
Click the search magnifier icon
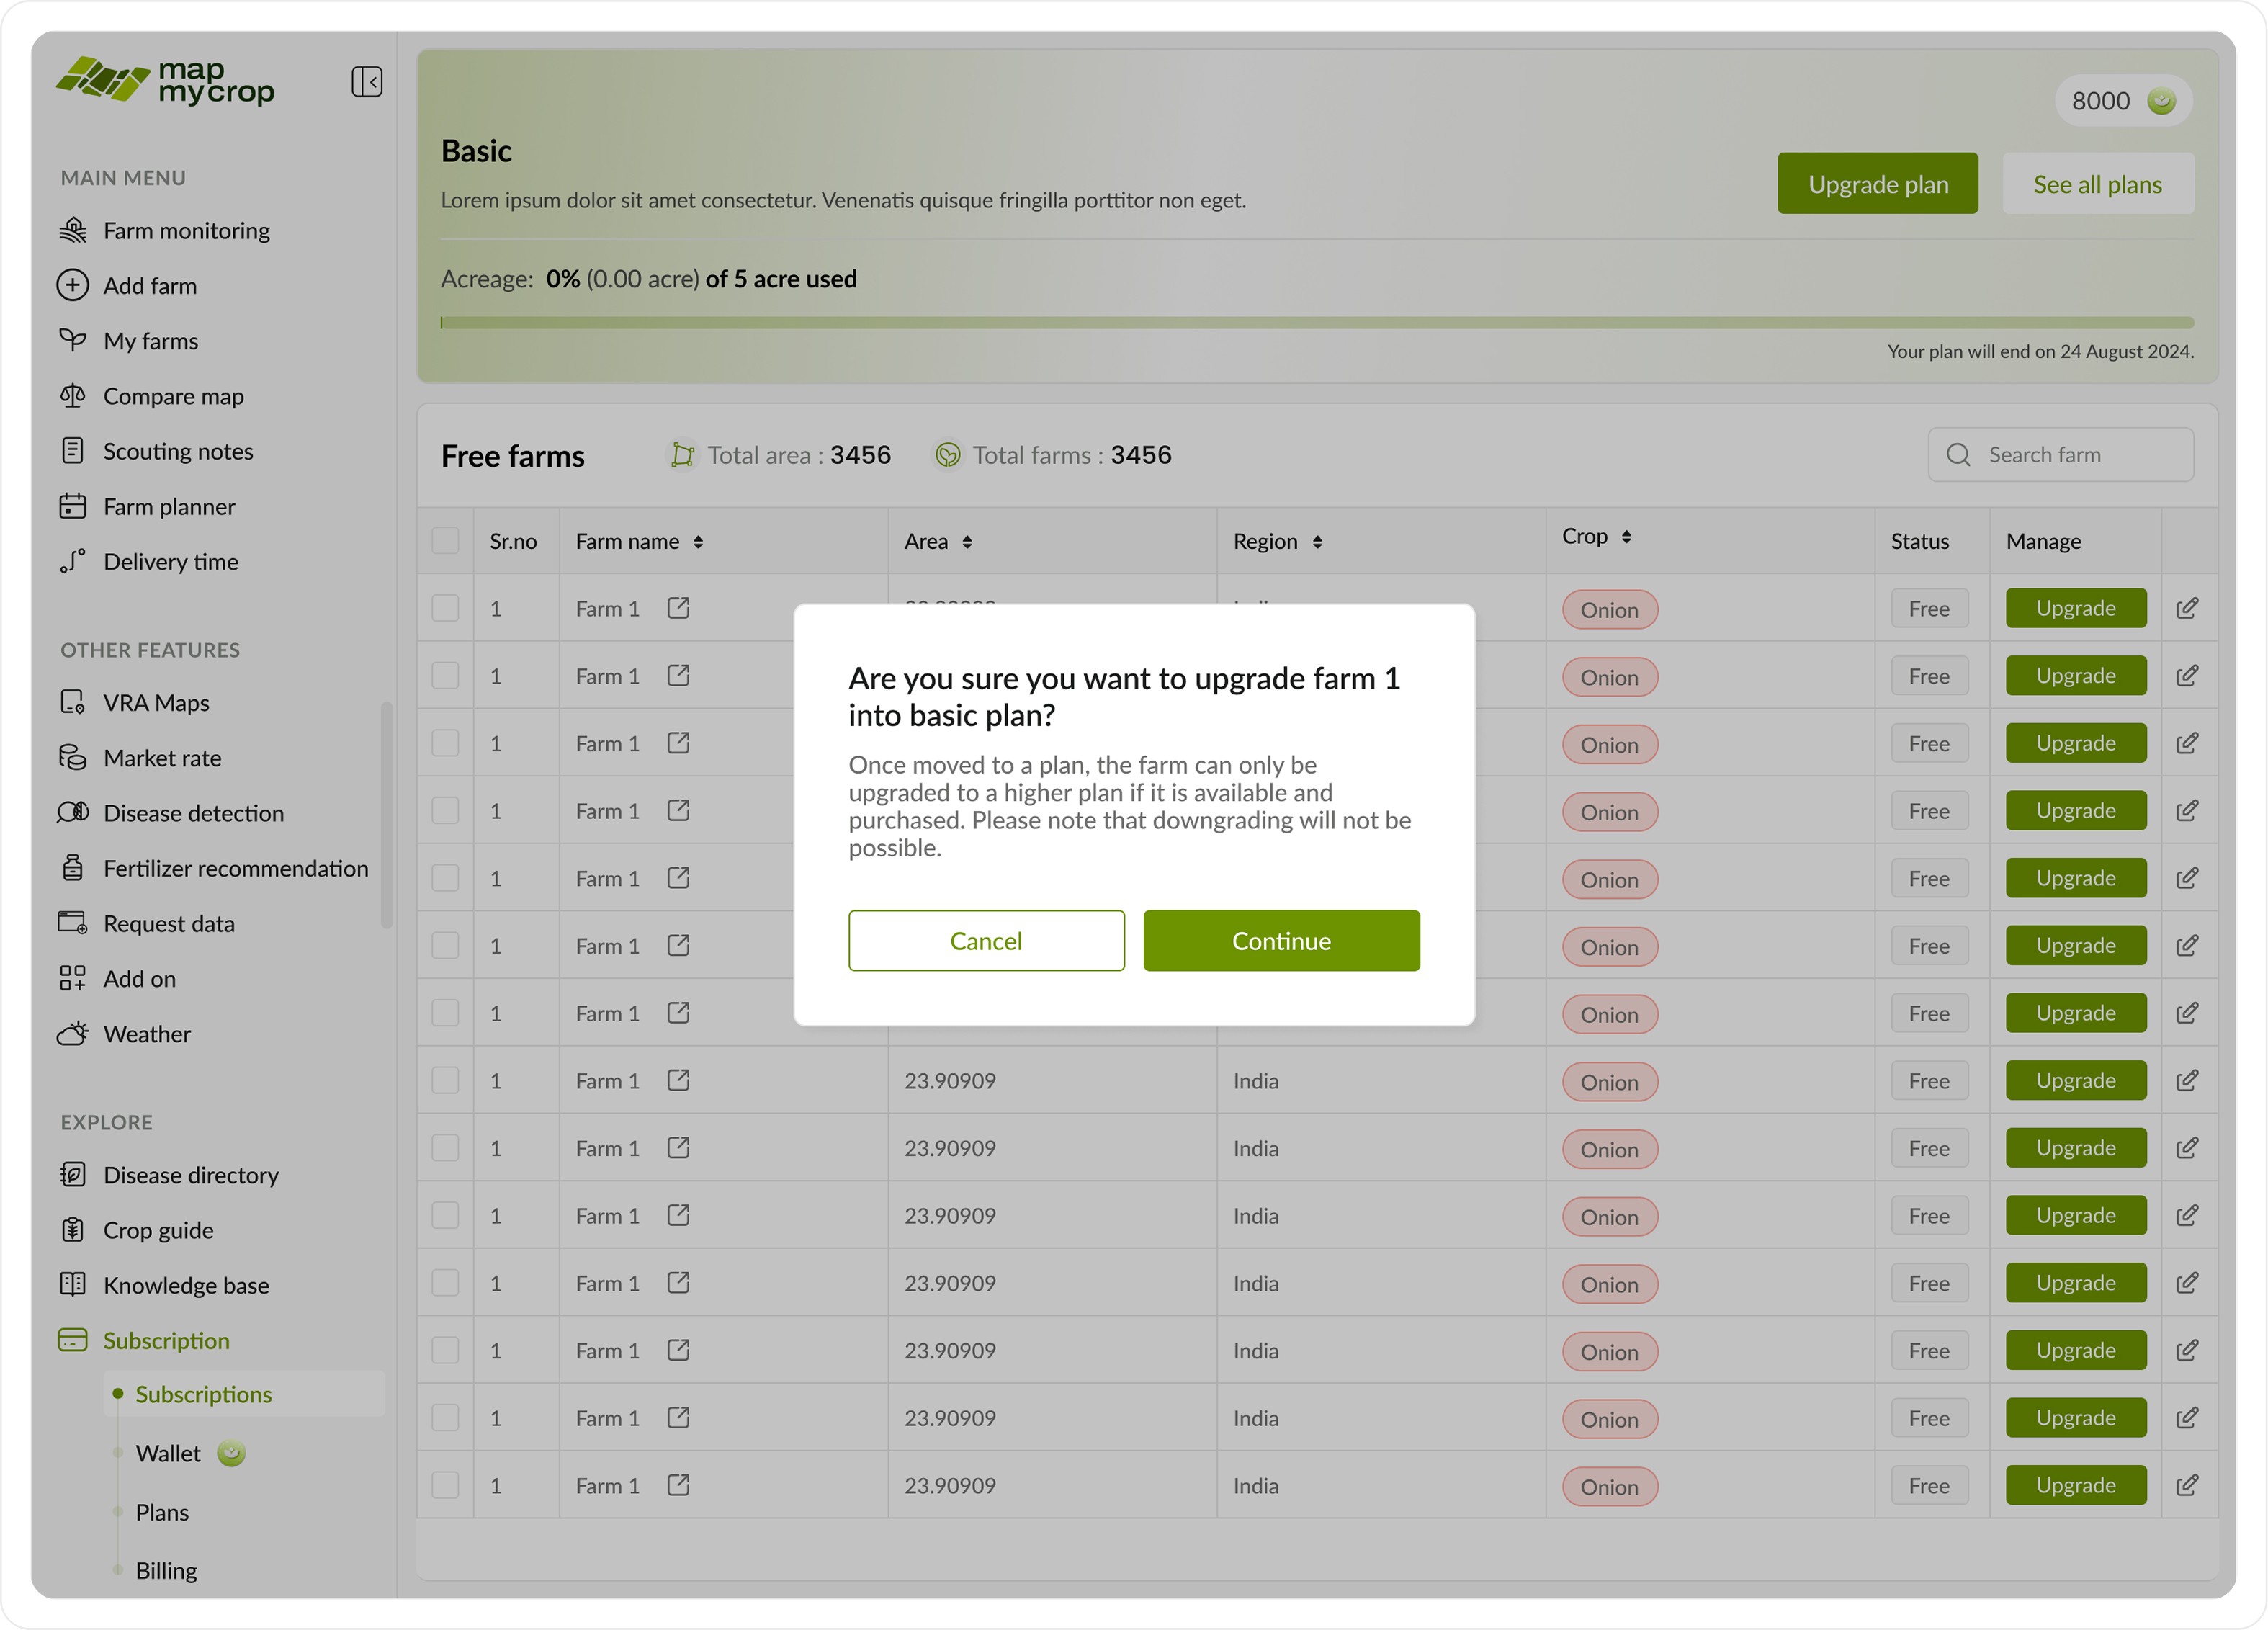(1958, 455)
